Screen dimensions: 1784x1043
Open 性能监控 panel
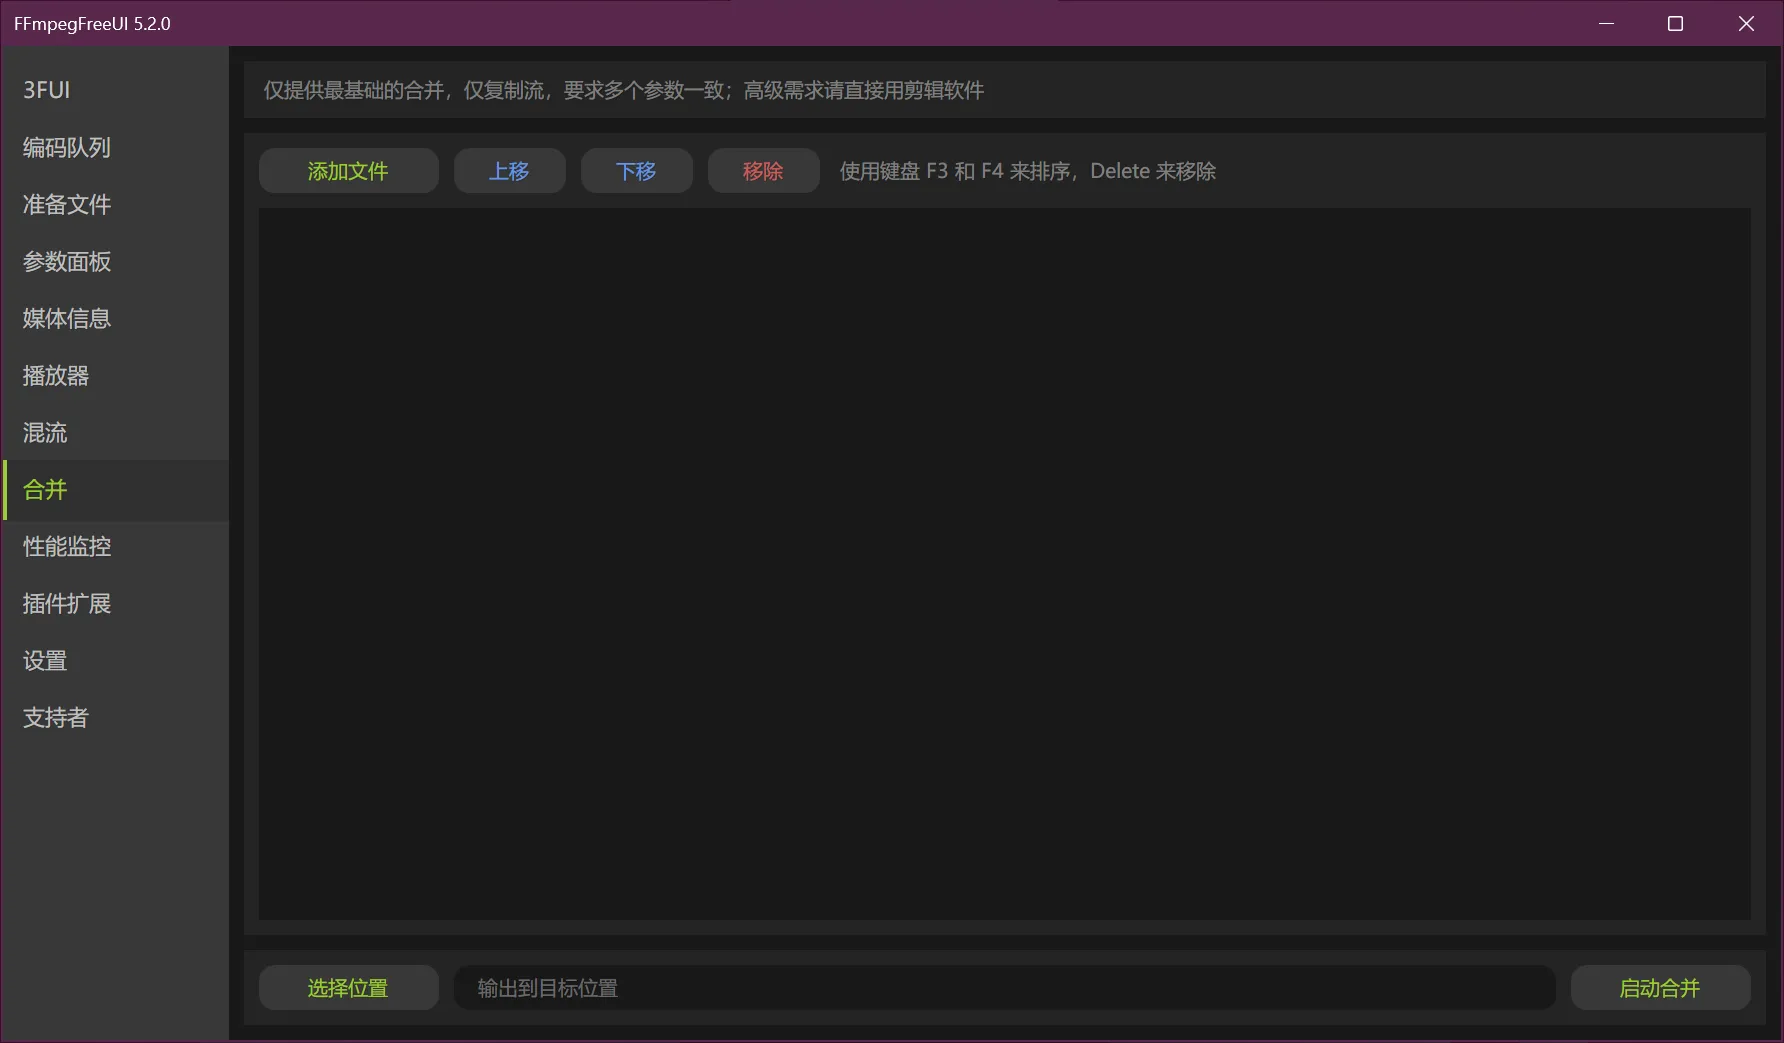pos(67,547)
